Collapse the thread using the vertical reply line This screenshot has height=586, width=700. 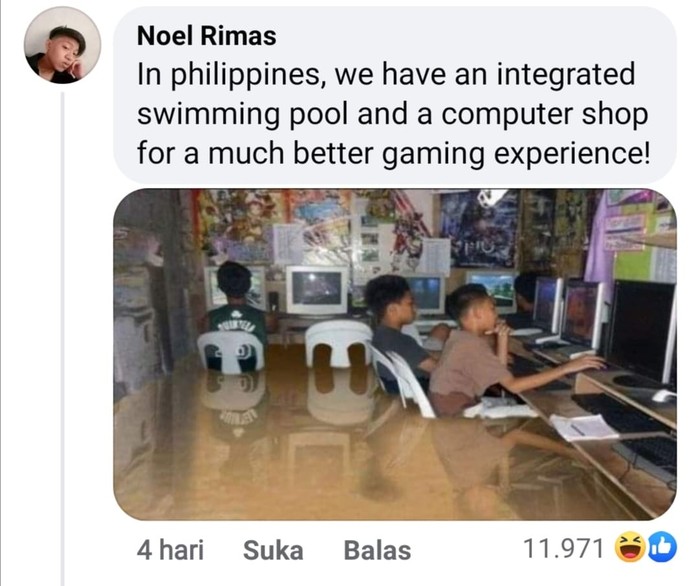[x=62, y=338]
